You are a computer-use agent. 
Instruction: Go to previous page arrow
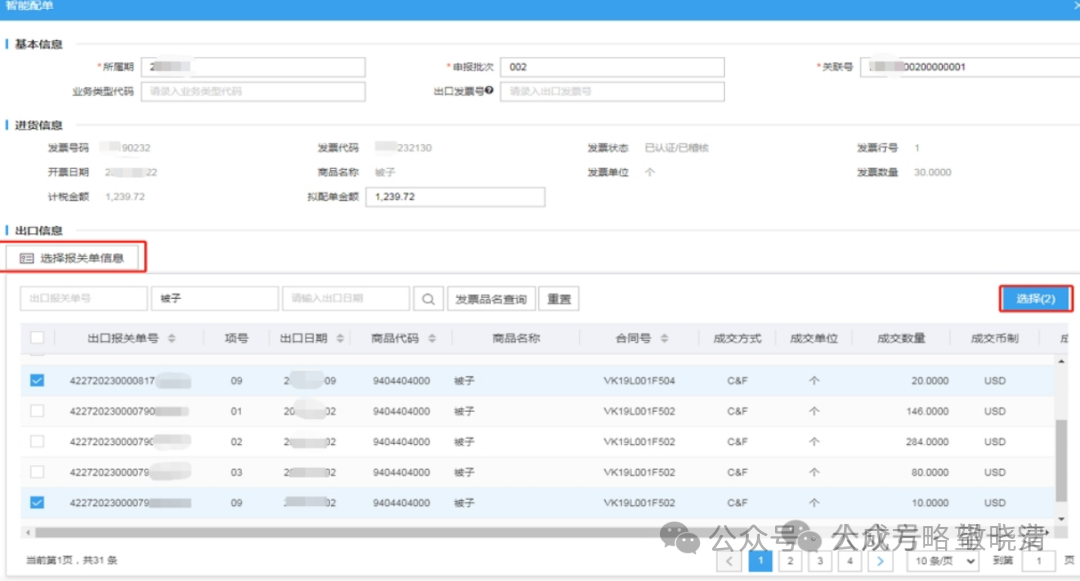729,561
